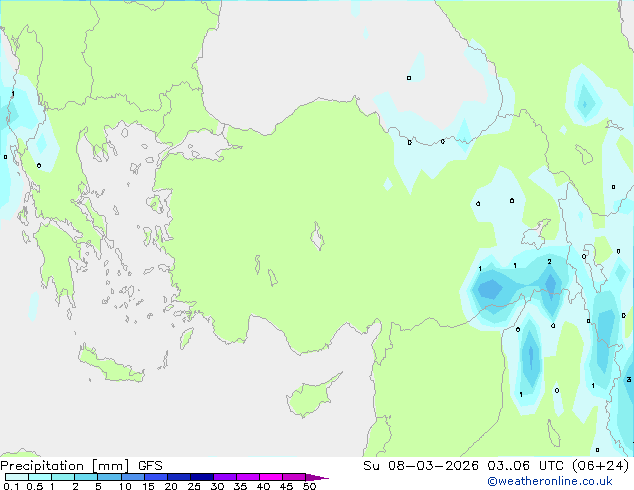The image size is (634, 490).
Task: Click the island of Cyprus on the map
Action: 312,397
